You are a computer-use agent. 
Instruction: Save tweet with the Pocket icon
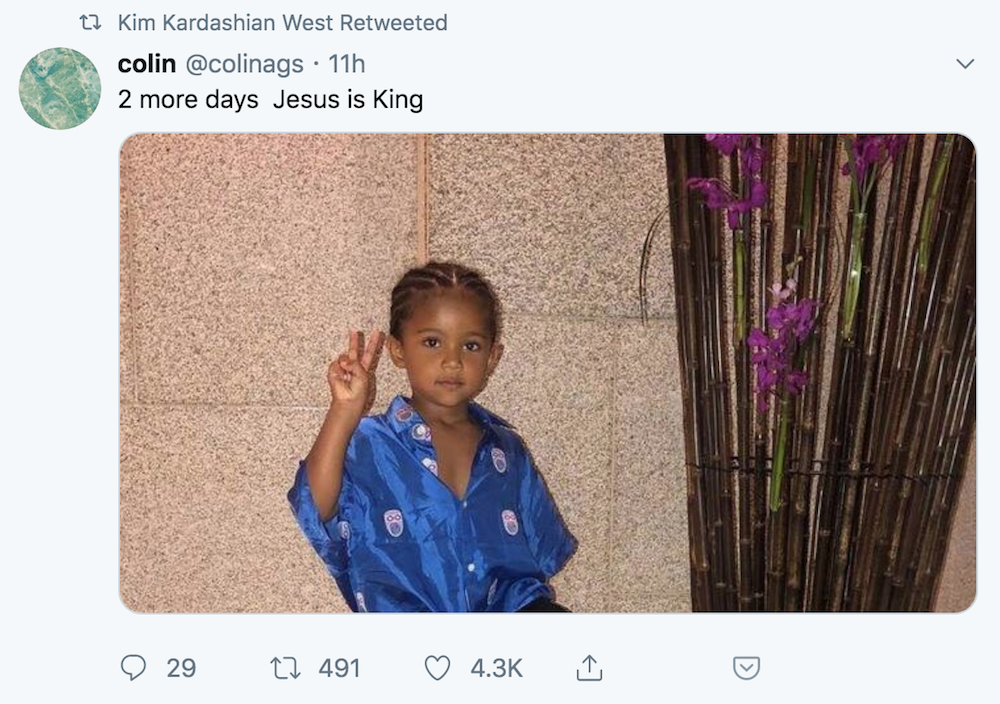746,668
